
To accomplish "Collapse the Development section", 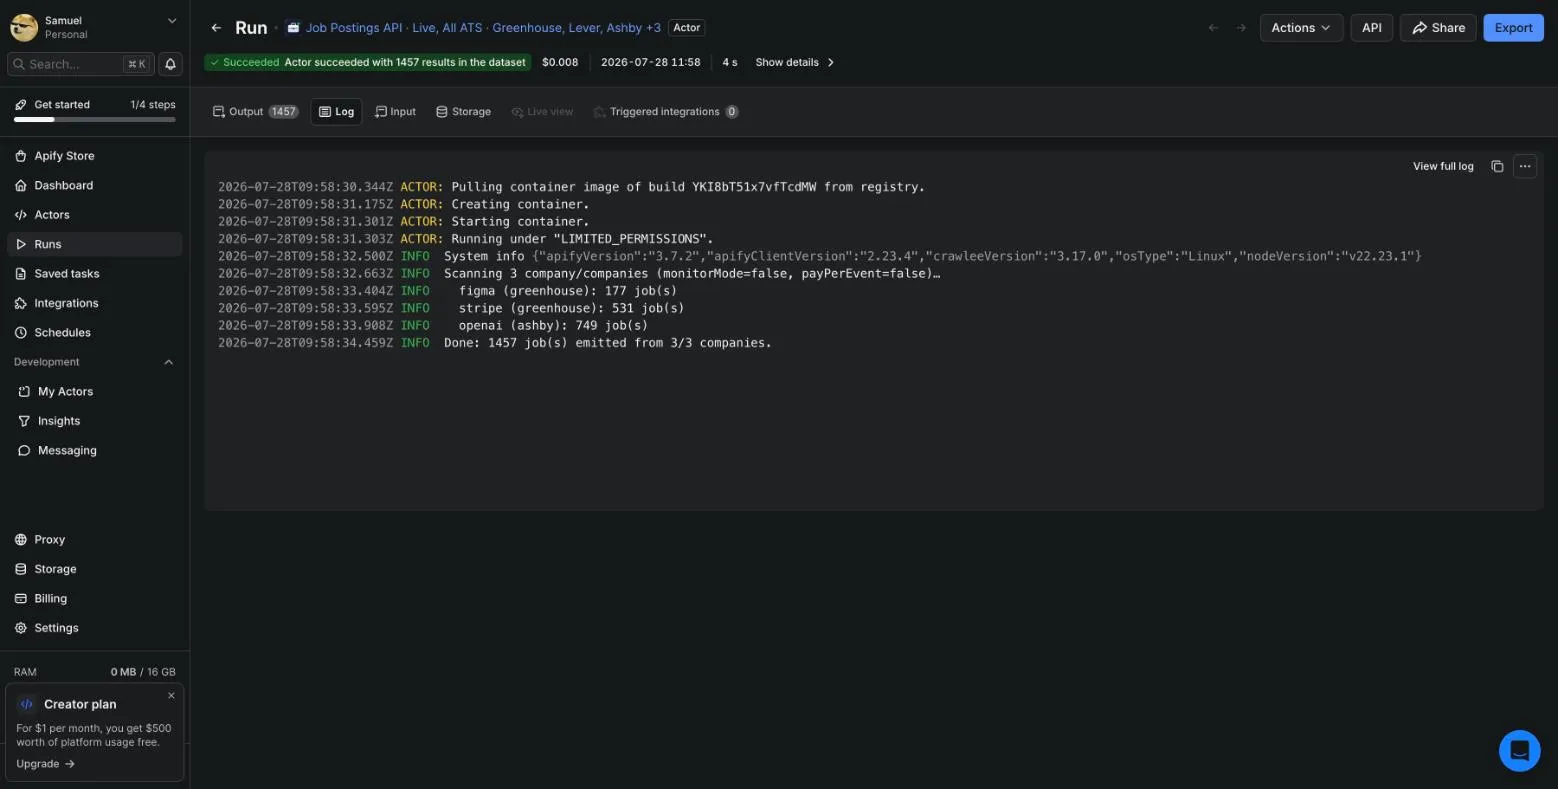I will (x=168, y=362).
